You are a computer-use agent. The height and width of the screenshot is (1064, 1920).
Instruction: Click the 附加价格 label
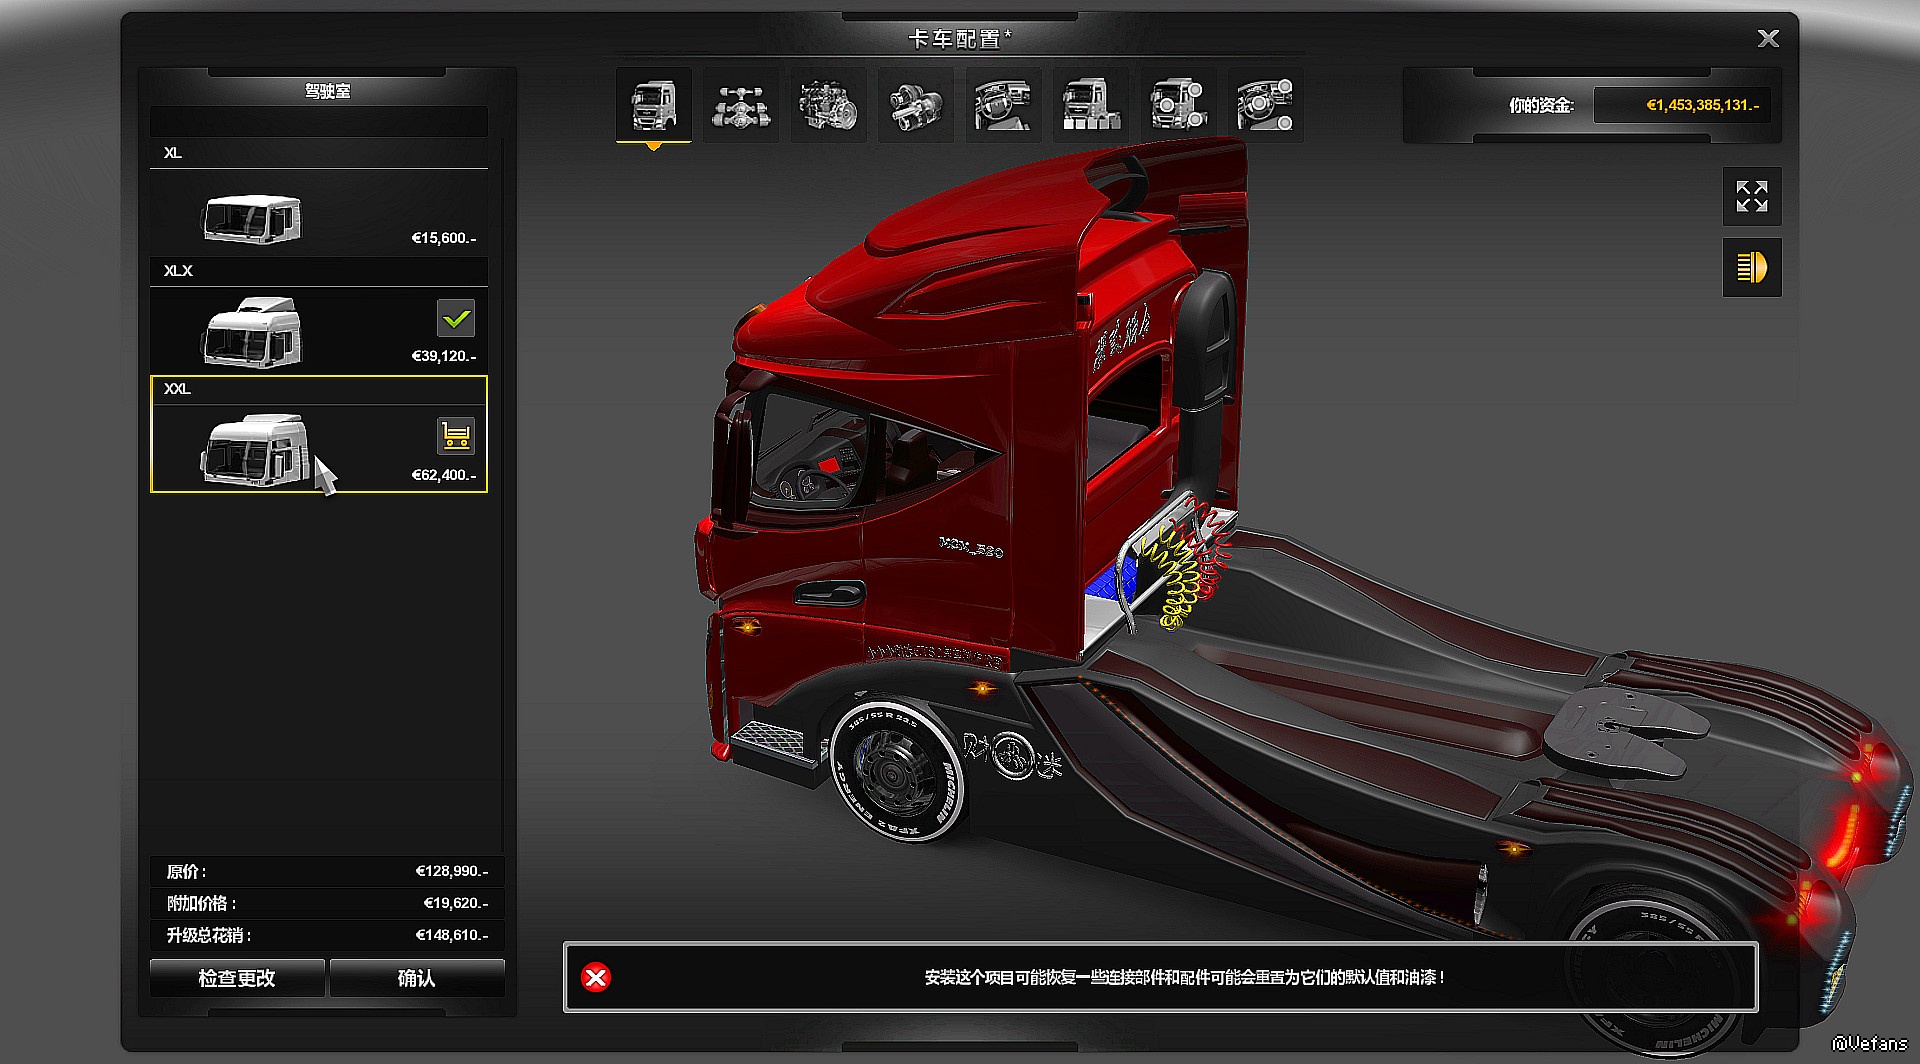[x=202, y=904]
